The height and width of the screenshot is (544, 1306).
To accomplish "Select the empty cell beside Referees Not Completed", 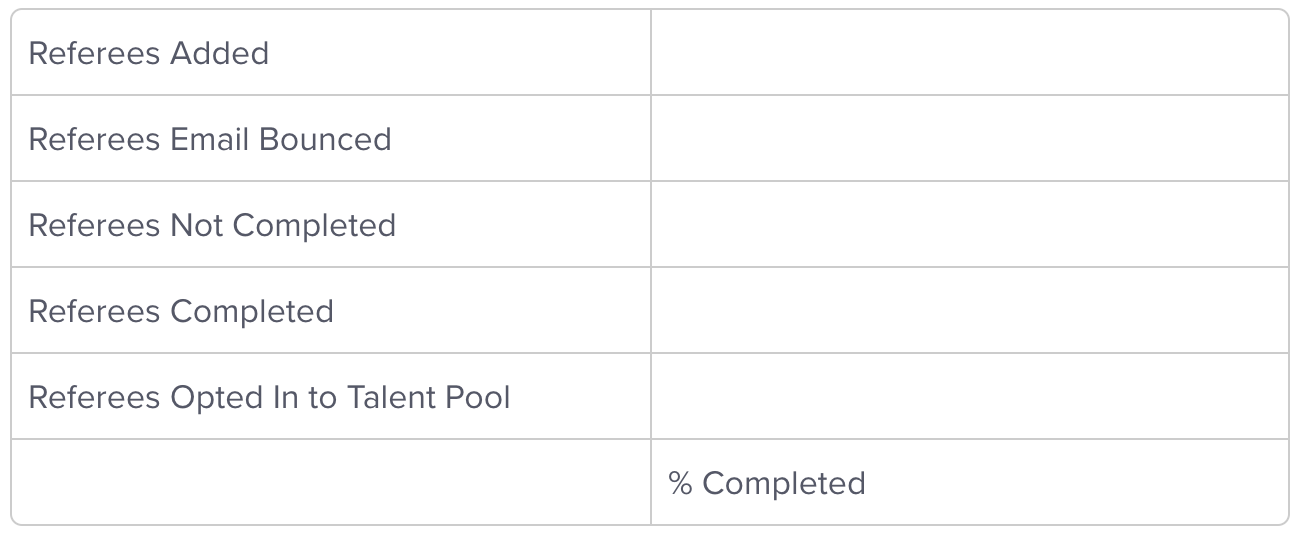I will pos(969,225).
